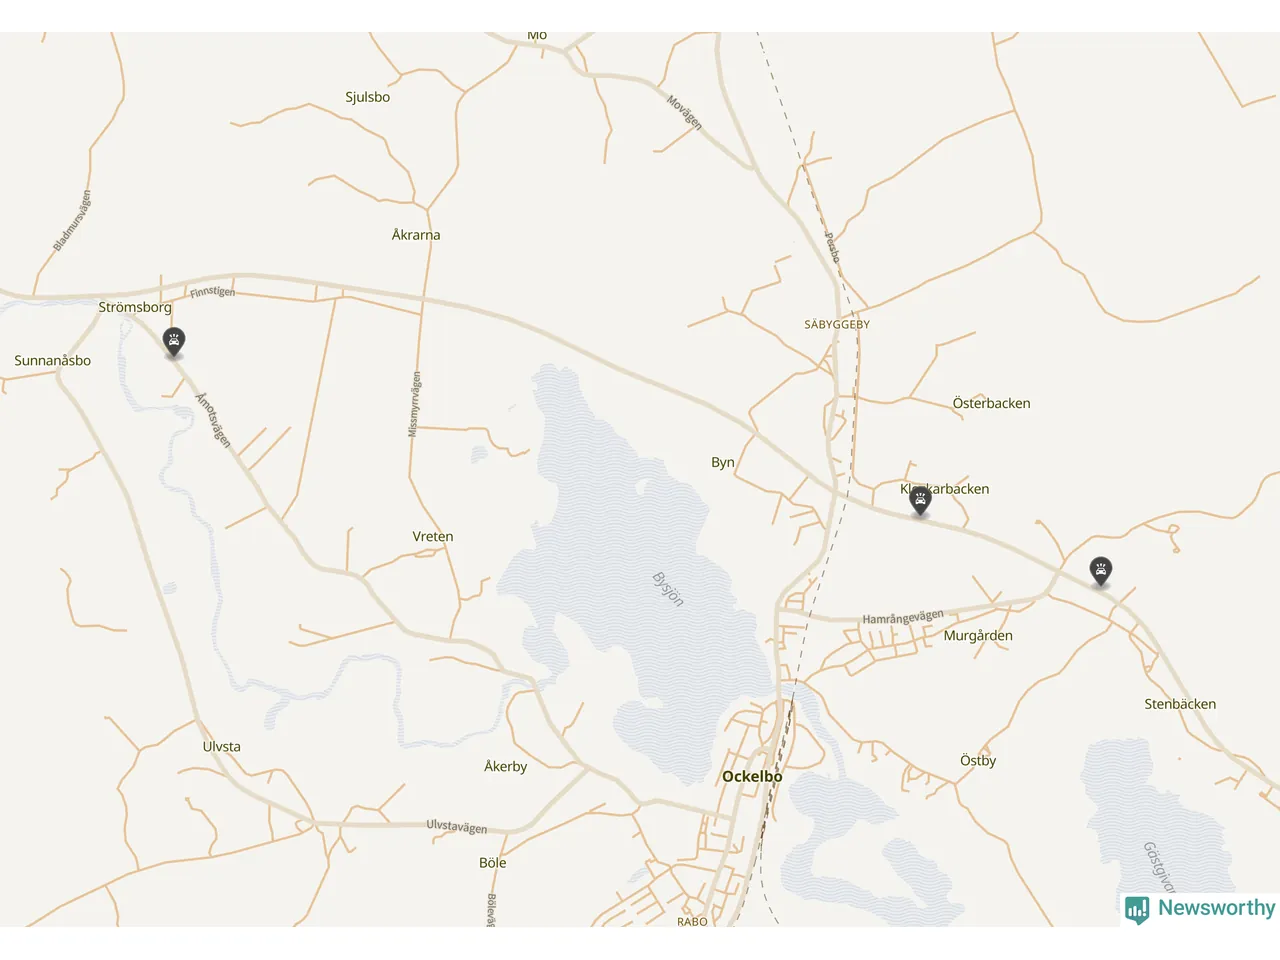
Task: Click the Ockelbo town label
Action: (x=752, y=776)
